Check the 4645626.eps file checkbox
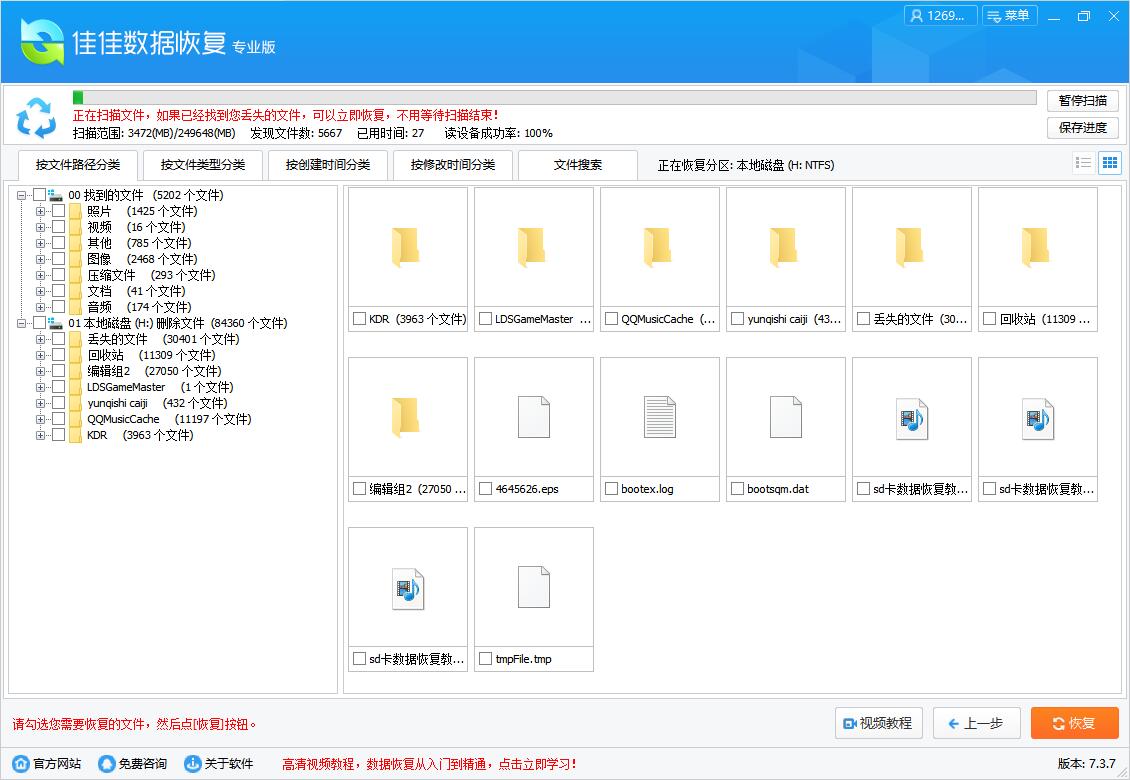This screenshot has width=1130, height=780. [485, 489]
